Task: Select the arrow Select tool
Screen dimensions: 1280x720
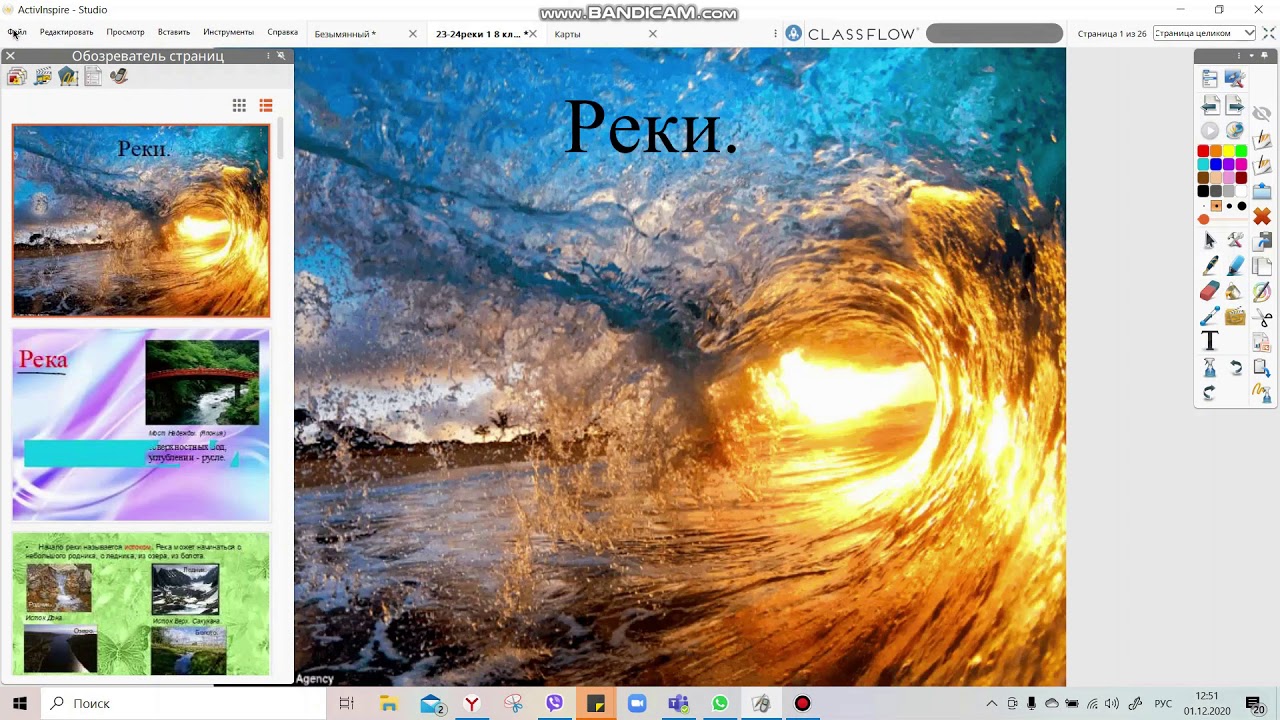Action: [x=1209, y=241]
